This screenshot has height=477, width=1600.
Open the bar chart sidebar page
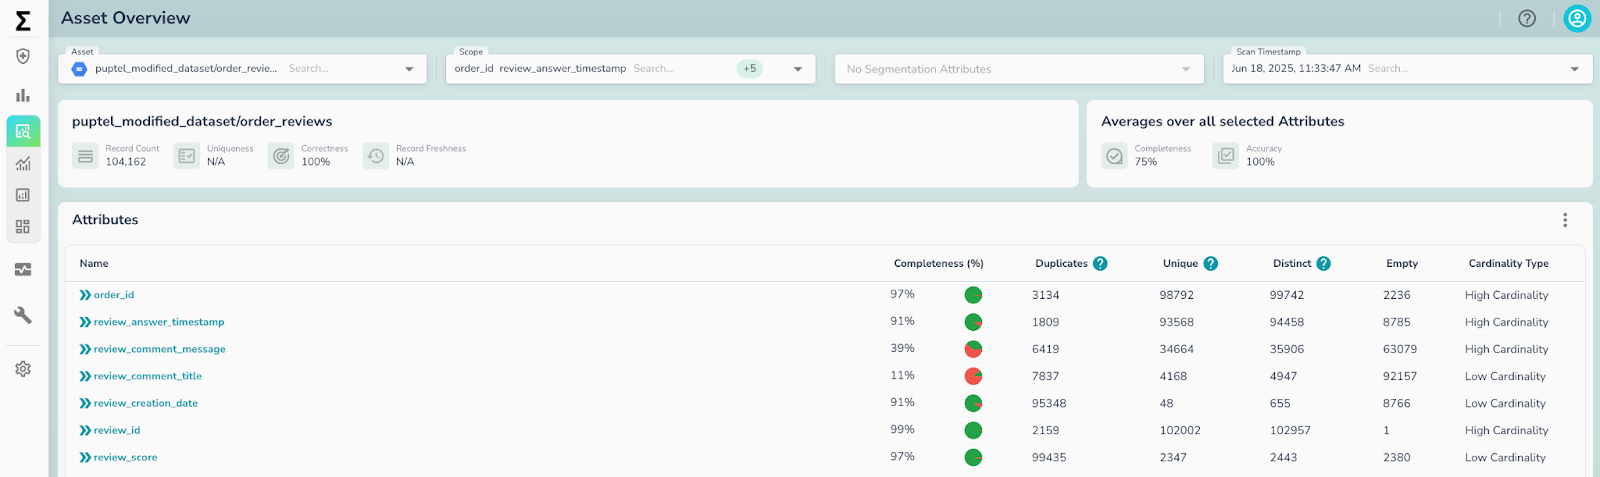23,95
